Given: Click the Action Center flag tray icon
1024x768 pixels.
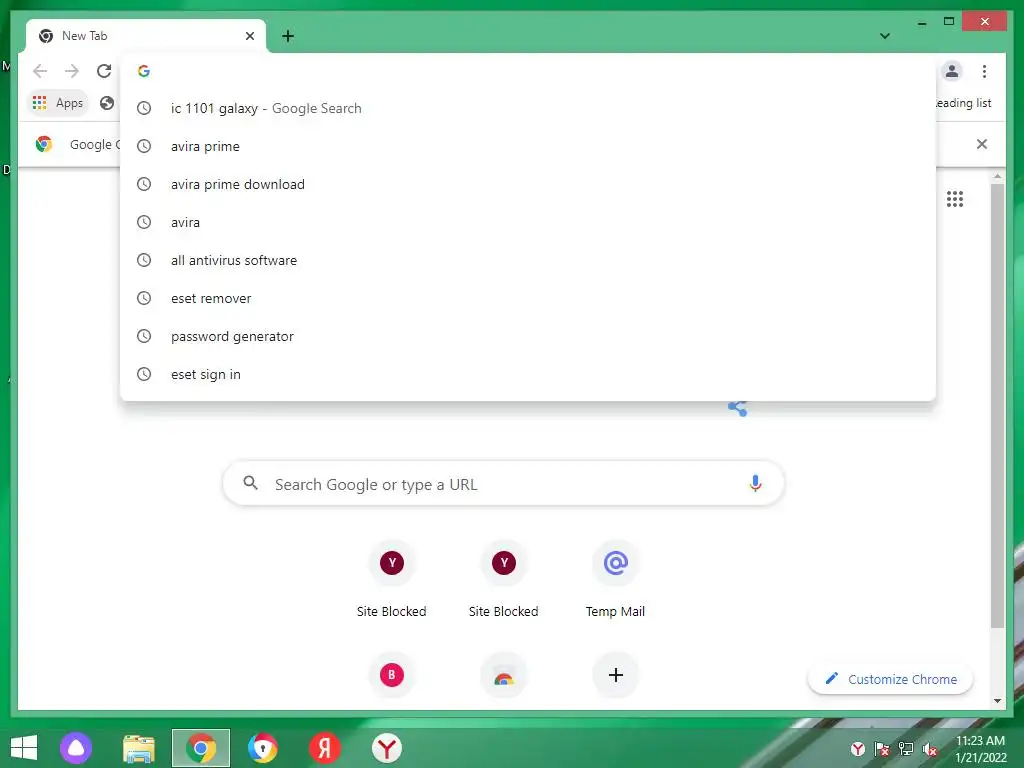Looking at the screenshot, I should tap(882, 749).
